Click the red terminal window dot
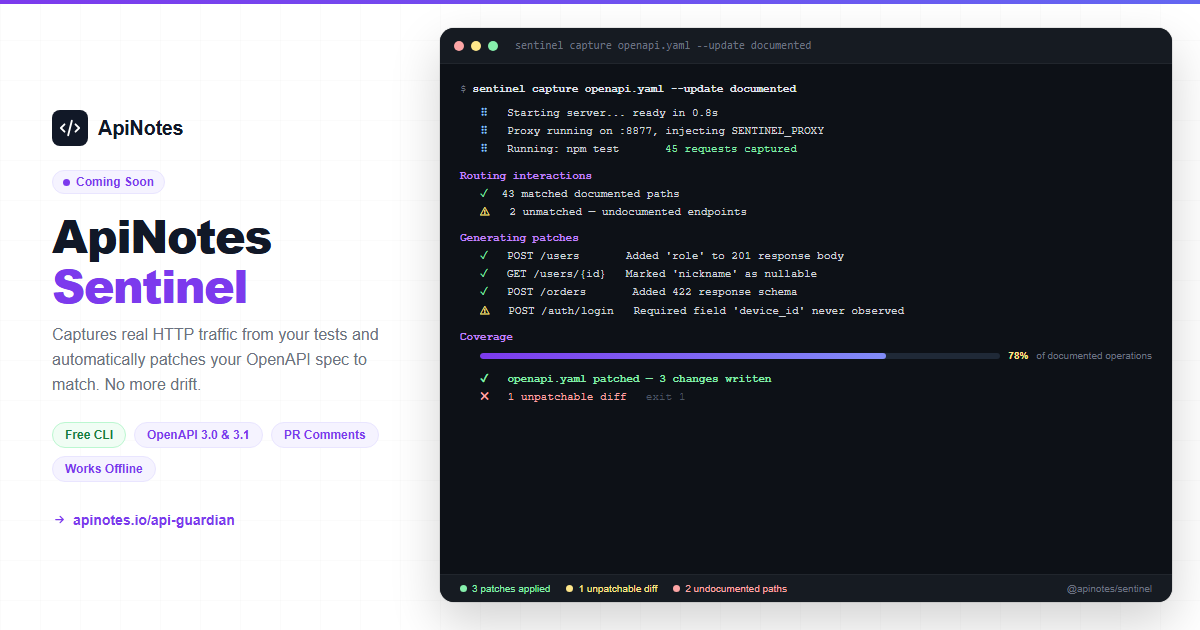1200x630 pixels. point(459,46)
